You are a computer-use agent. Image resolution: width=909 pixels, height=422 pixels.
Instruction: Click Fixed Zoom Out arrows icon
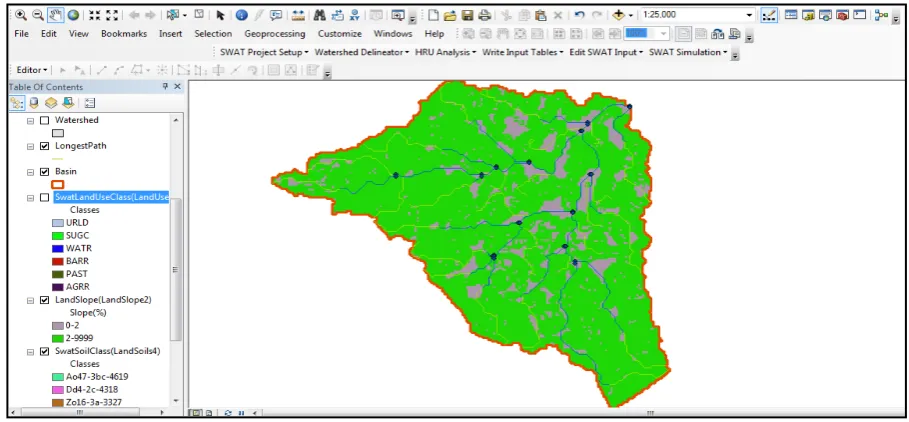(x=111, y=15)
